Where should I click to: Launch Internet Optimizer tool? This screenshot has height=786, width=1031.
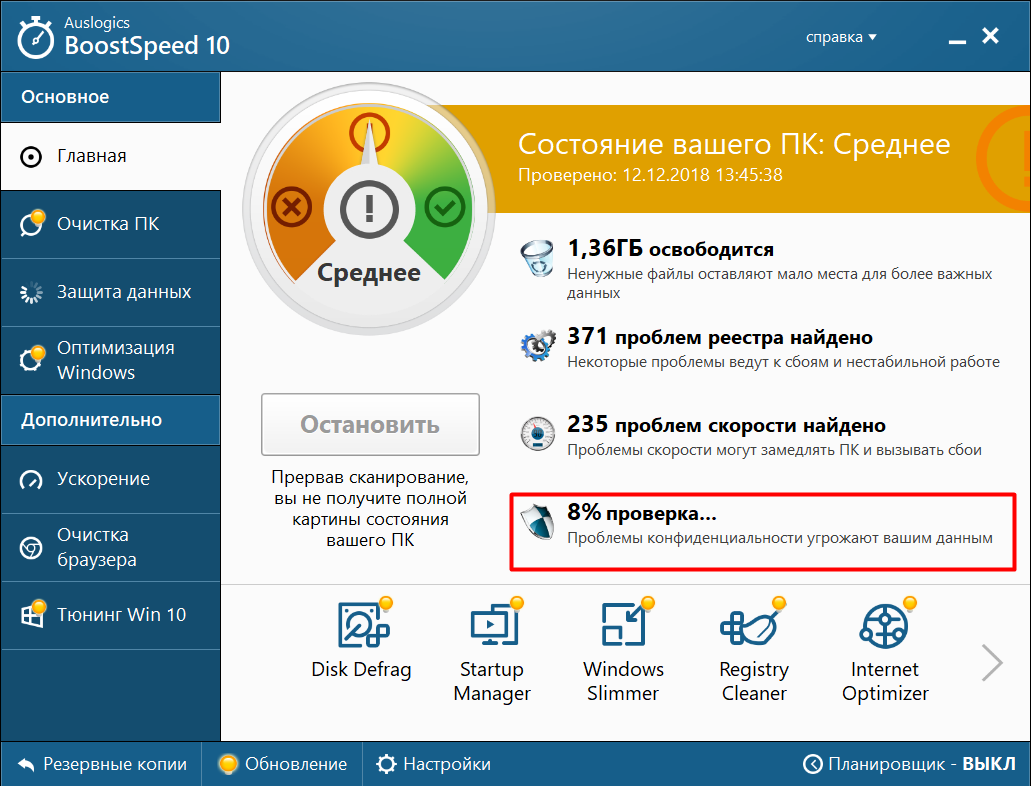(885, 651)
